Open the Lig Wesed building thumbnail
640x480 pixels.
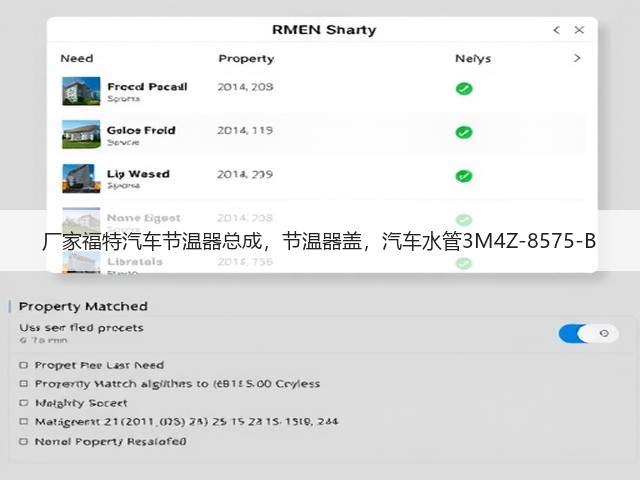click(x=81, y=178)
